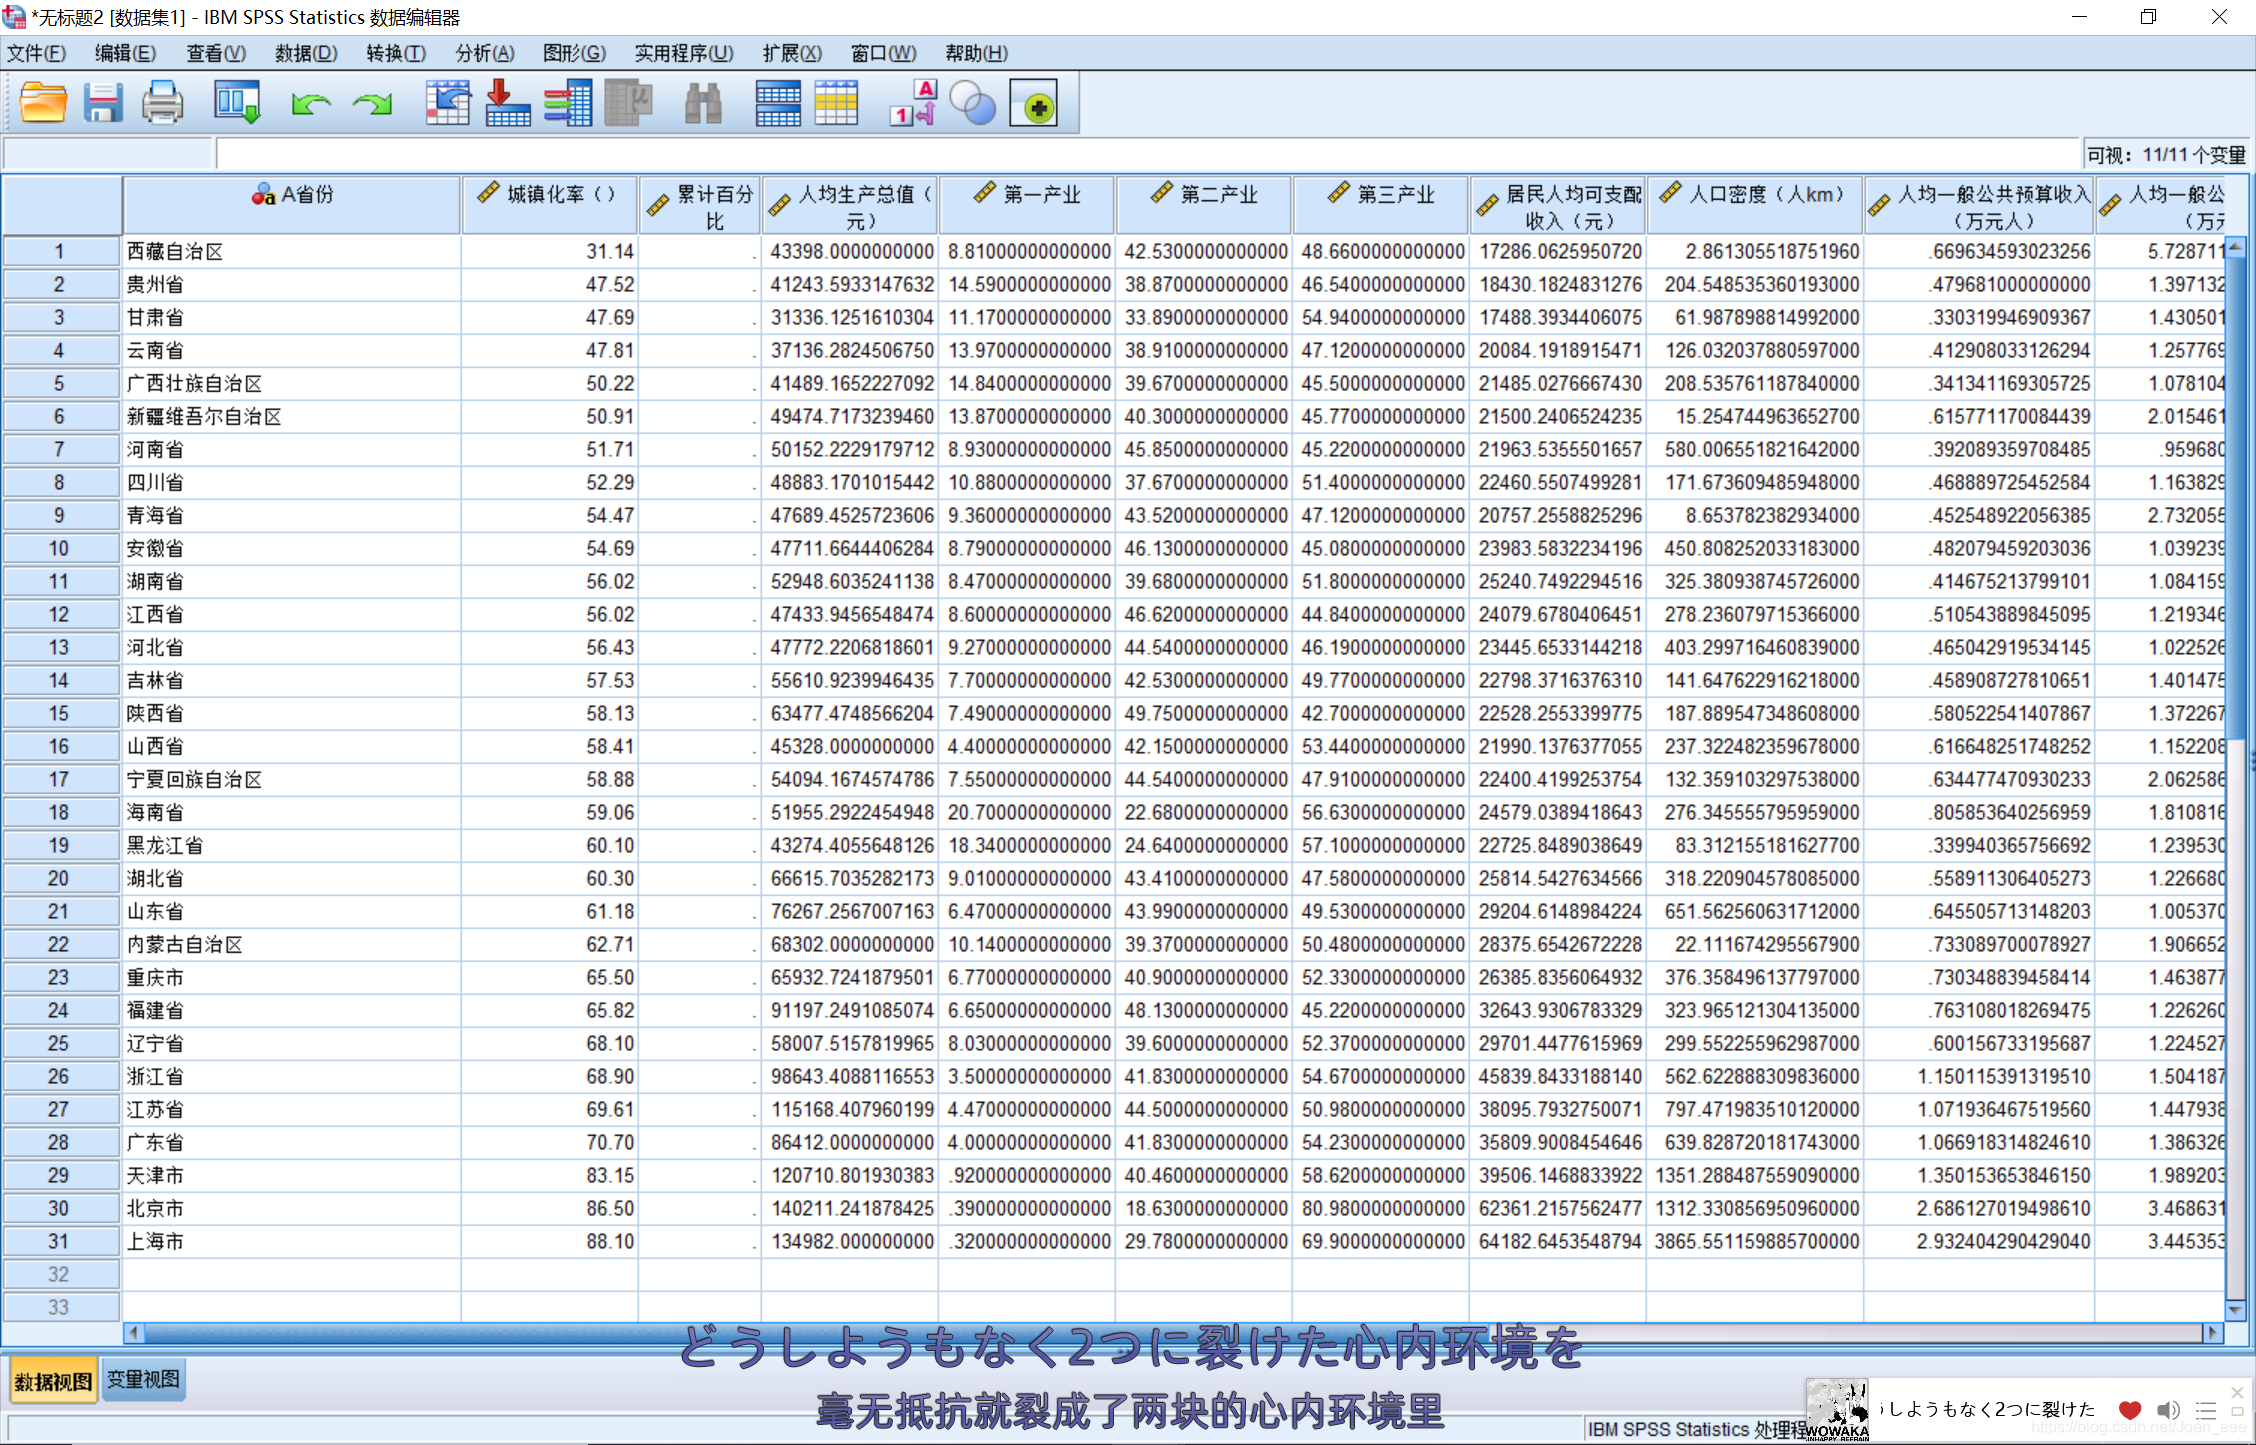Click horizontal scrollbar right arrow

pos(2212,1333)
